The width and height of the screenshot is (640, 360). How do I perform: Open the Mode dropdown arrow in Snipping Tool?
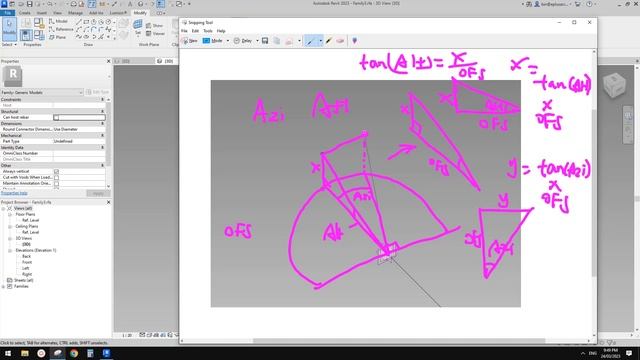tap(228, 41)
